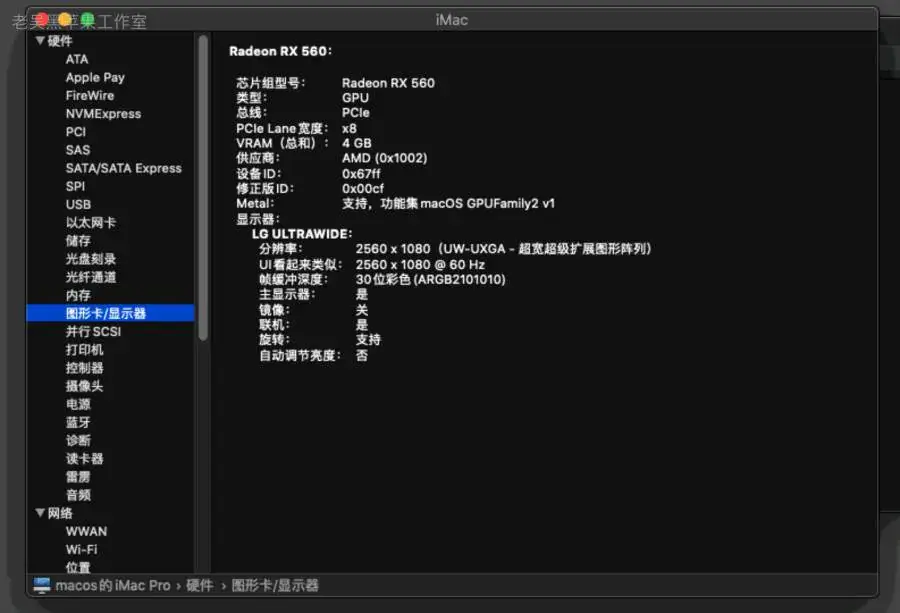Viewport: 900px width, 613px height.
Task: Select 以太网卡 ethernet cards entry
Action: [x=91, y=223]
